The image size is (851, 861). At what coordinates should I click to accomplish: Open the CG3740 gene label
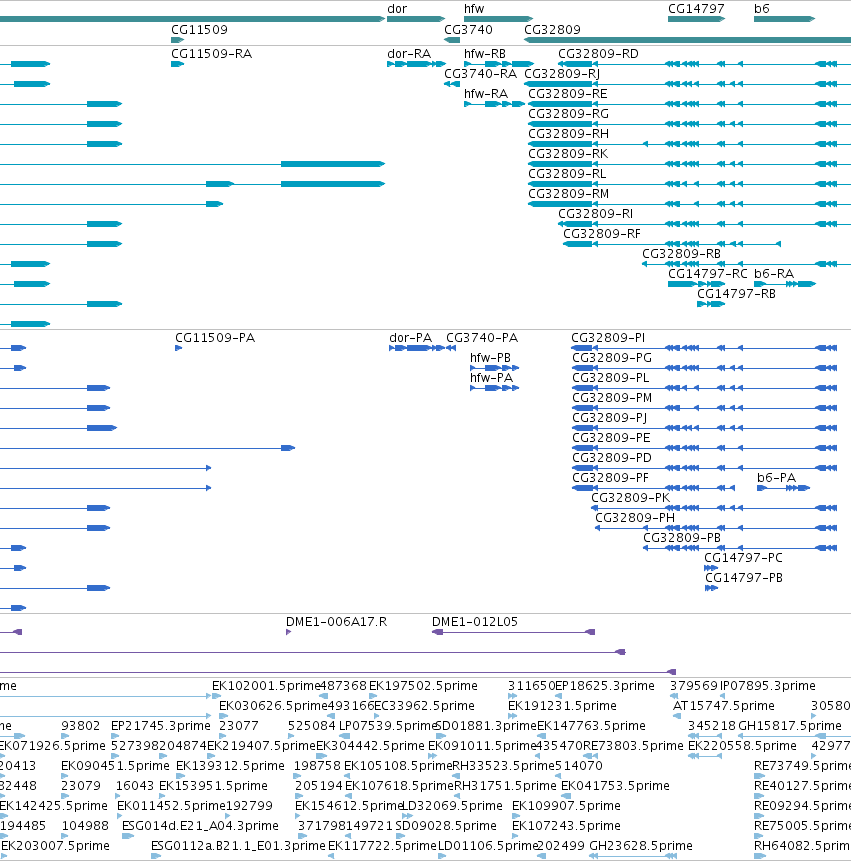[468, 30]
